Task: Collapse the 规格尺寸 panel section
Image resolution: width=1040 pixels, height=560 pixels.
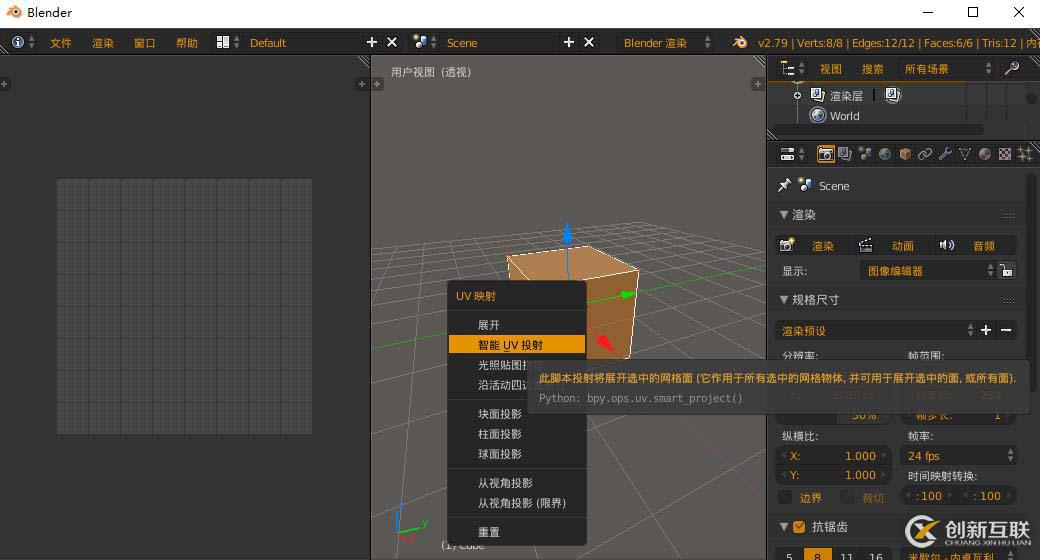Action: [785, 299]
